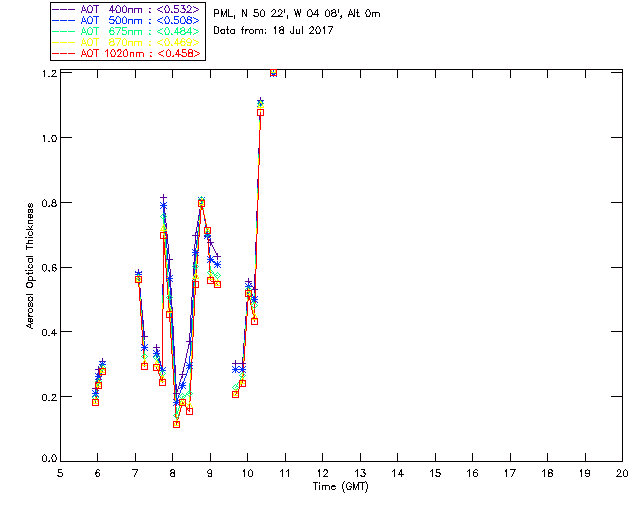Click the y-axis tick label 1.2

pyautogui.click(x=49, y=74)
